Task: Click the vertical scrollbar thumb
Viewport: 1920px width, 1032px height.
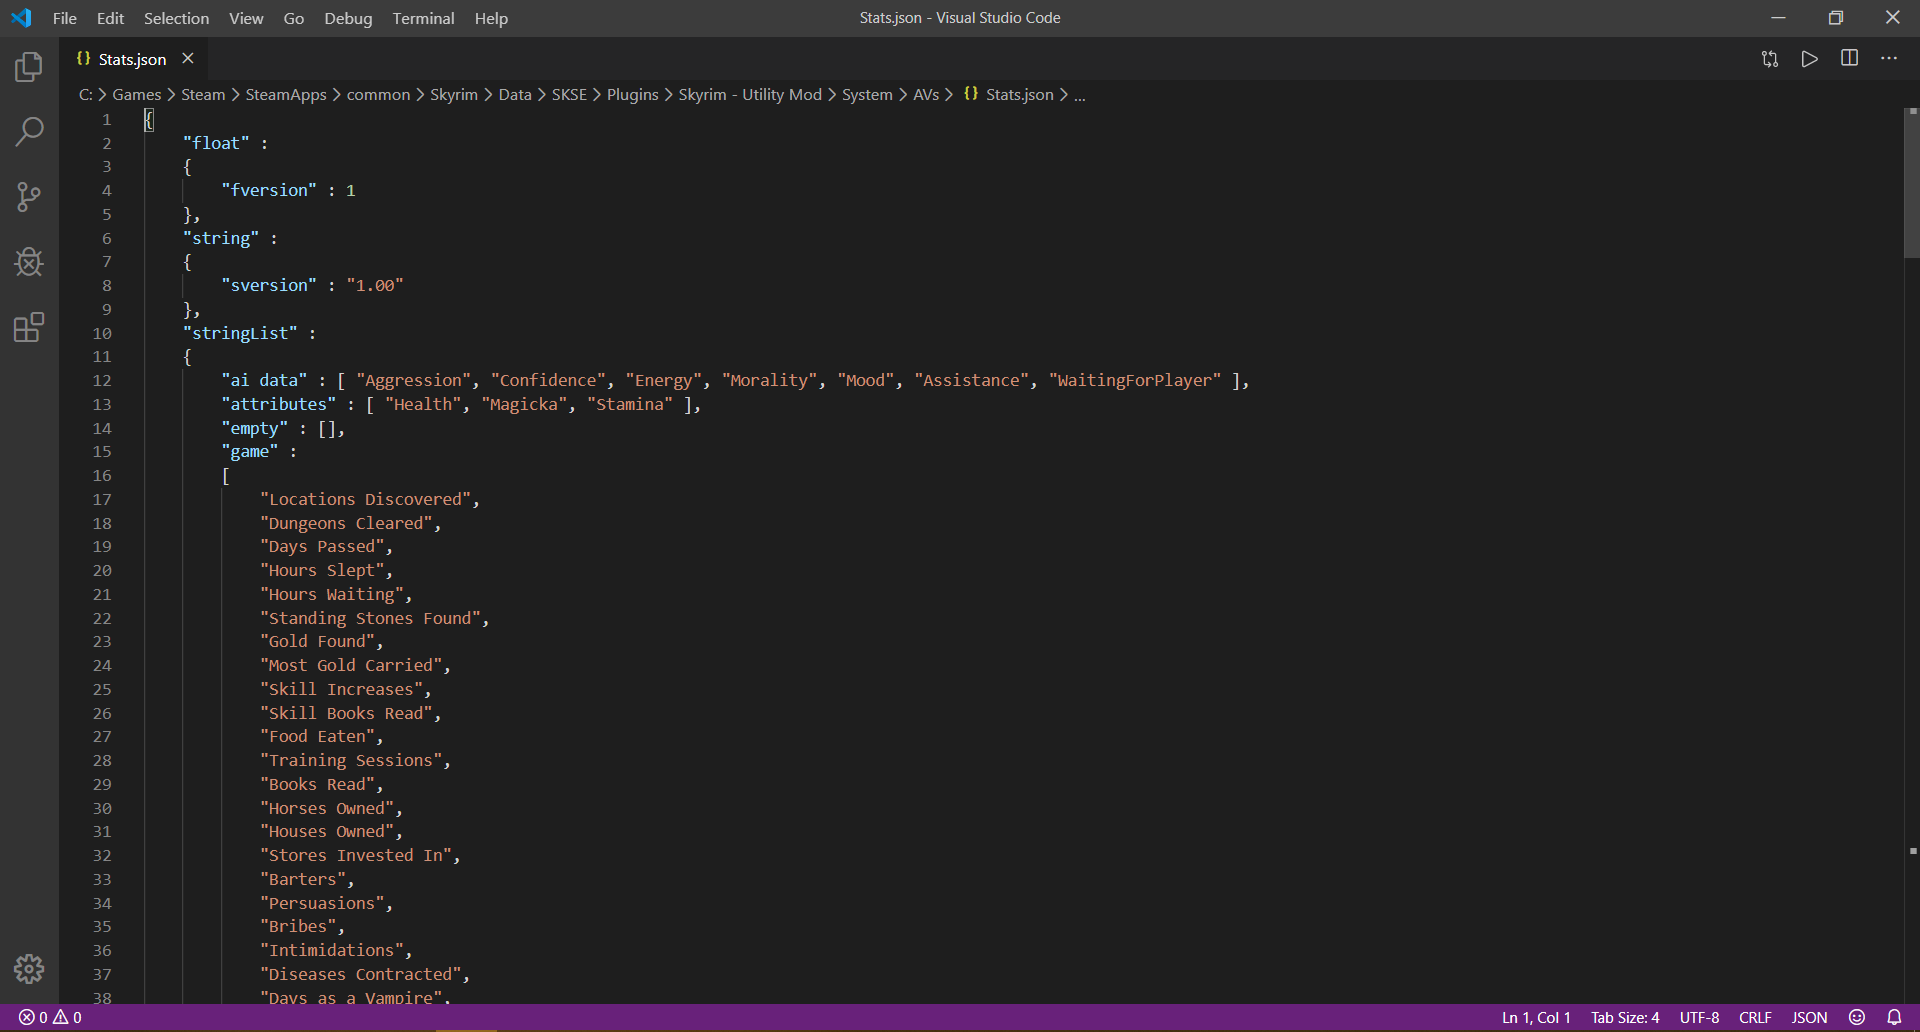Action: click(x=1911, y=183)
